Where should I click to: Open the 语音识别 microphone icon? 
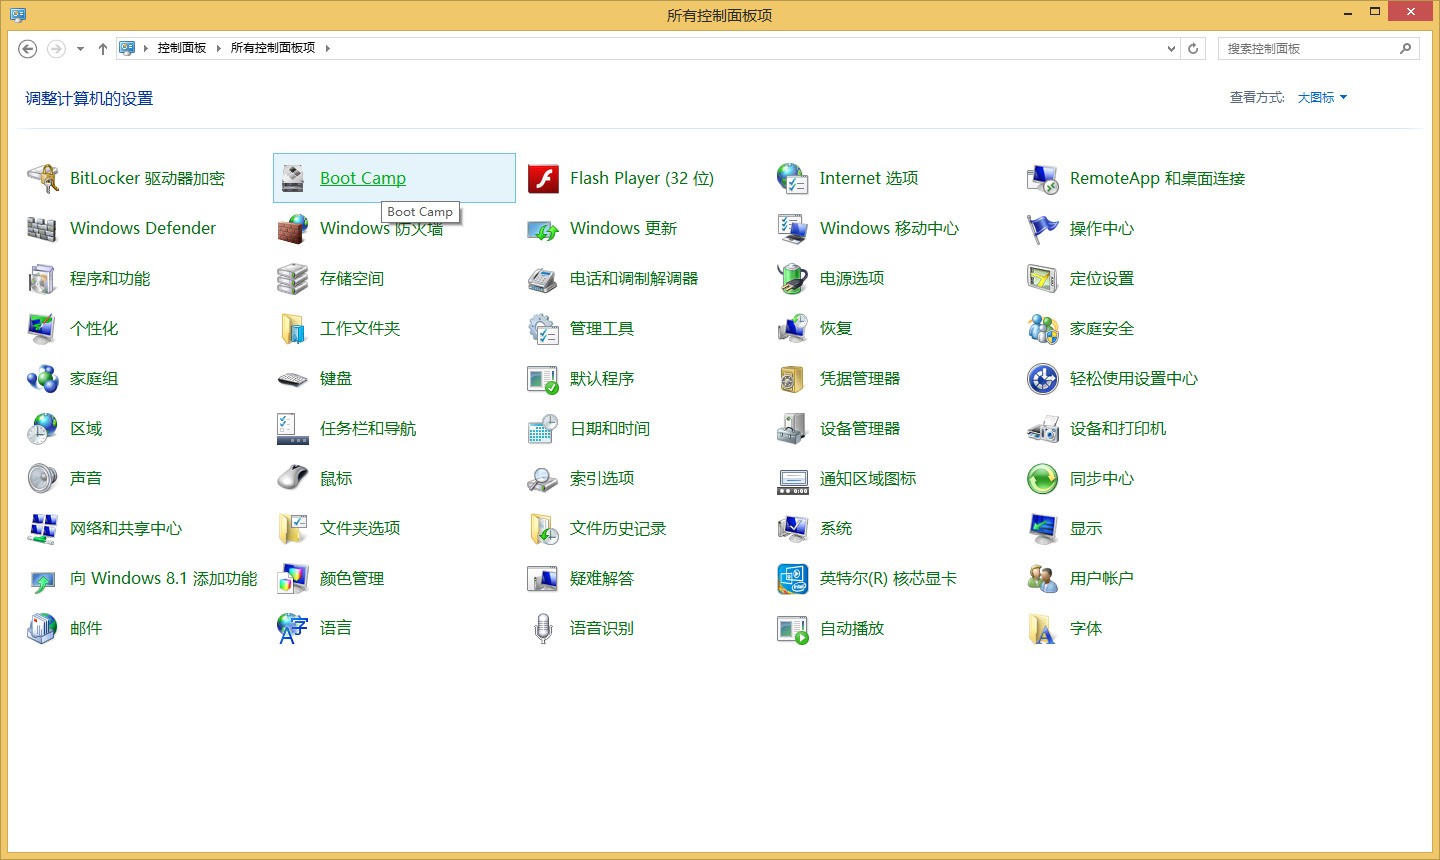pos(543,628)
